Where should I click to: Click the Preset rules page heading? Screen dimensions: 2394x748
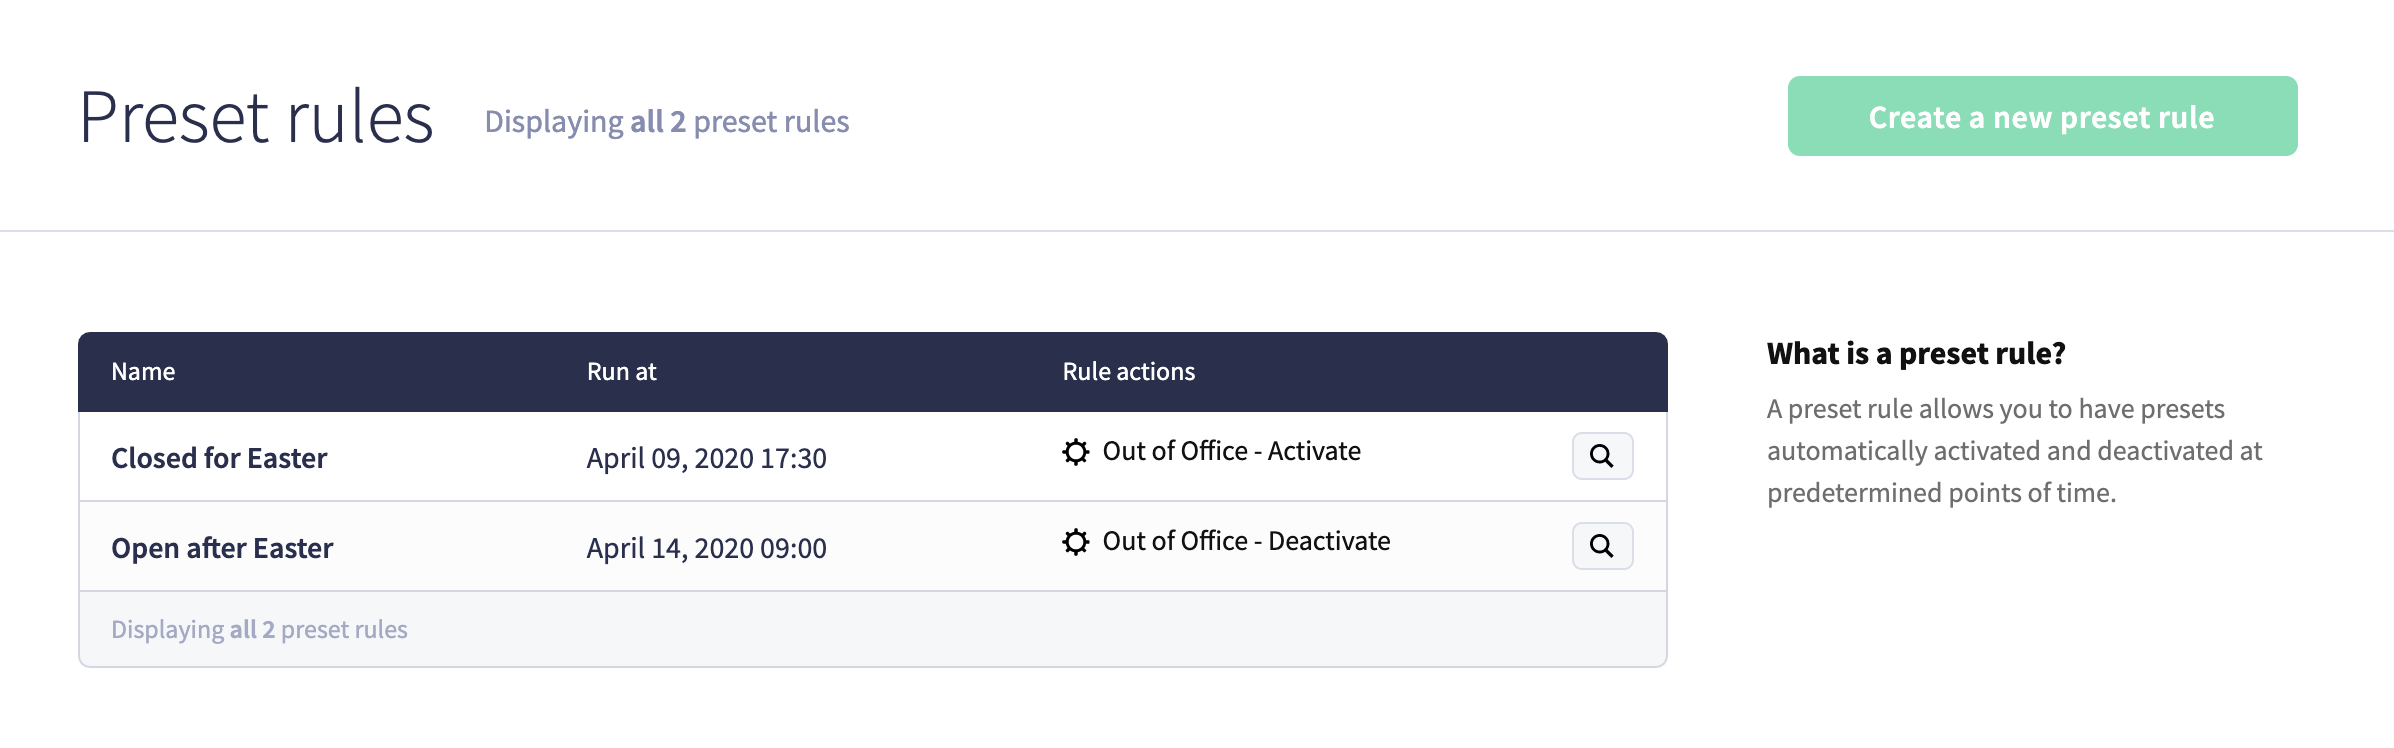pos(256,117)
